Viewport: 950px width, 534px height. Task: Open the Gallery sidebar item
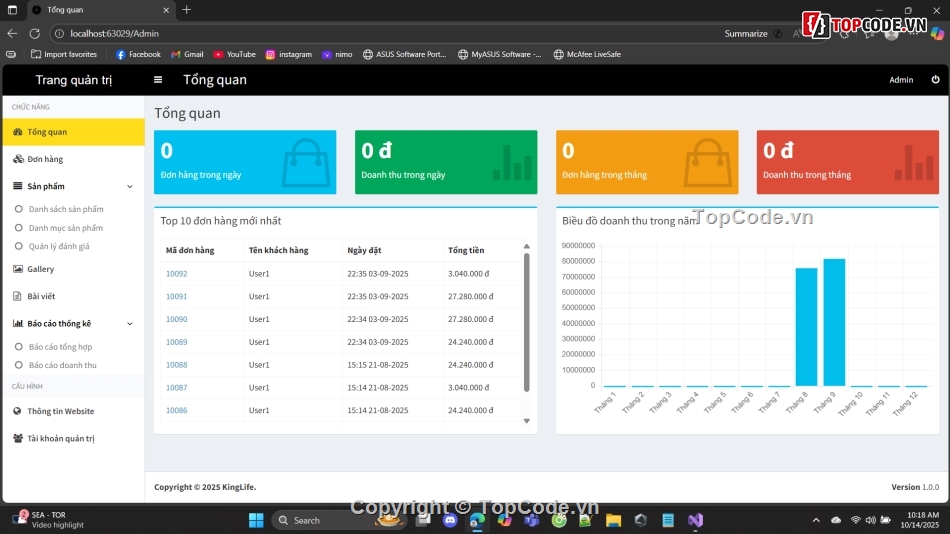point(40,269)
